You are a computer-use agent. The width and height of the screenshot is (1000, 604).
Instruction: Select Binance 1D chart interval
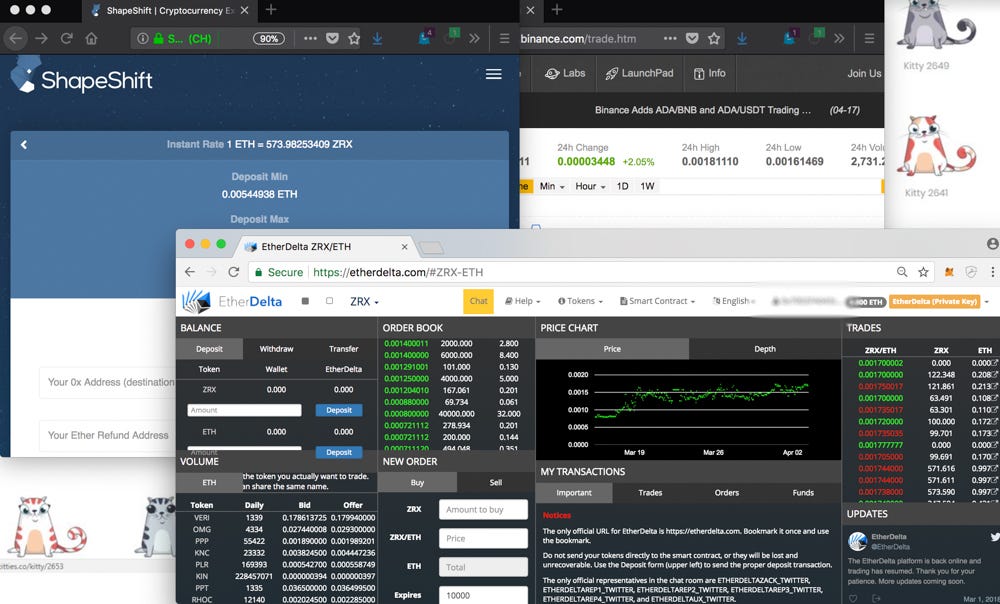[x=622, y=186]
